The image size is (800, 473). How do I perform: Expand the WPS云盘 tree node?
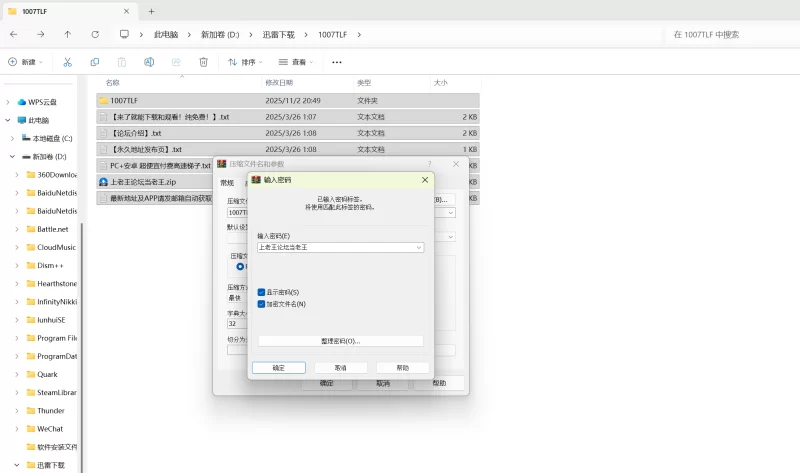click(x=8, y=102)
